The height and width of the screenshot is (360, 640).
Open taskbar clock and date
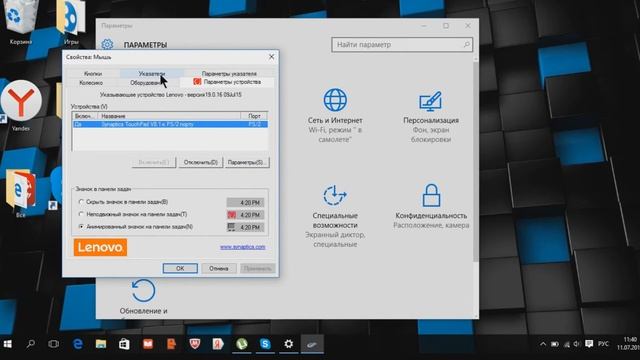pyautogui.click(x=629, y=344)
